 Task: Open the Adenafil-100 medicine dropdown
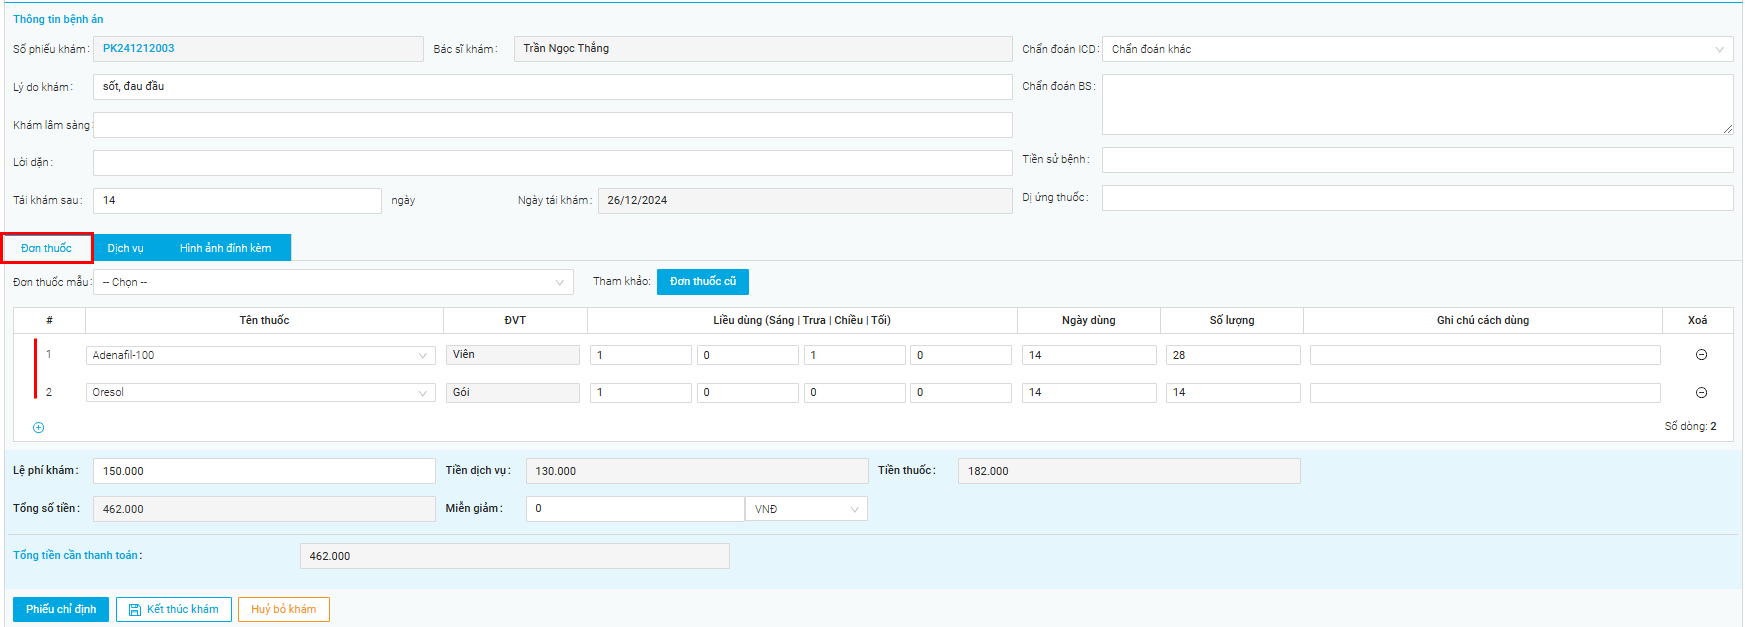[x=260, y=355]
